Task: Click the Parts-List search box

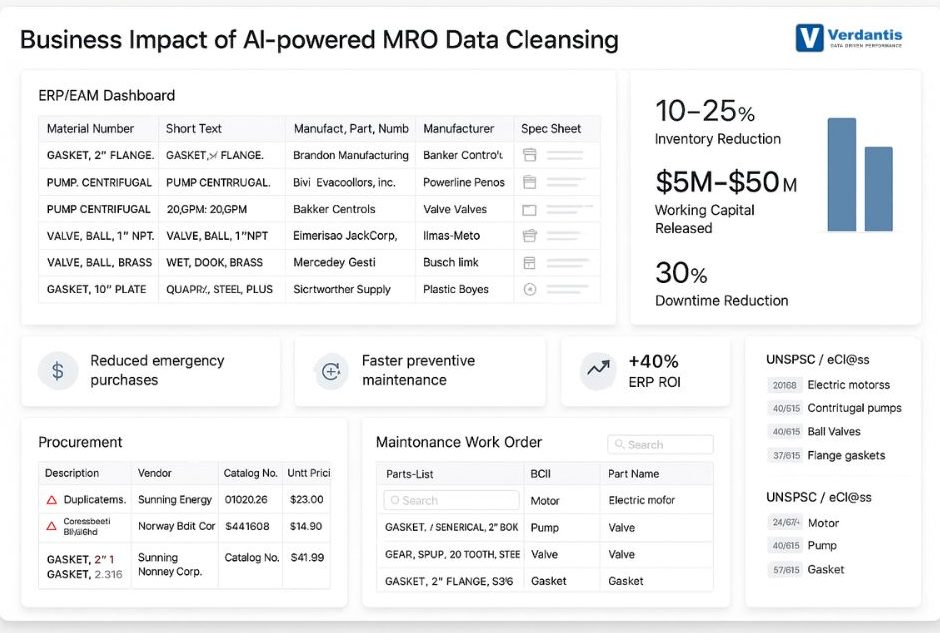Action: tap(450, 500)
